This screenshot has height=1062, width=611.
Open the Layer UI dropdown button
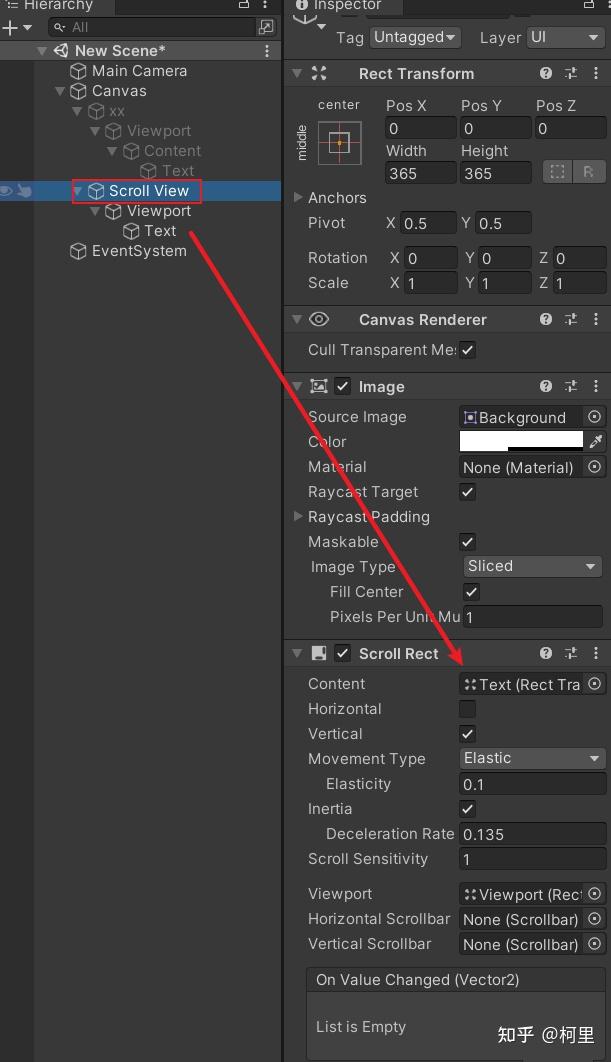565,37
